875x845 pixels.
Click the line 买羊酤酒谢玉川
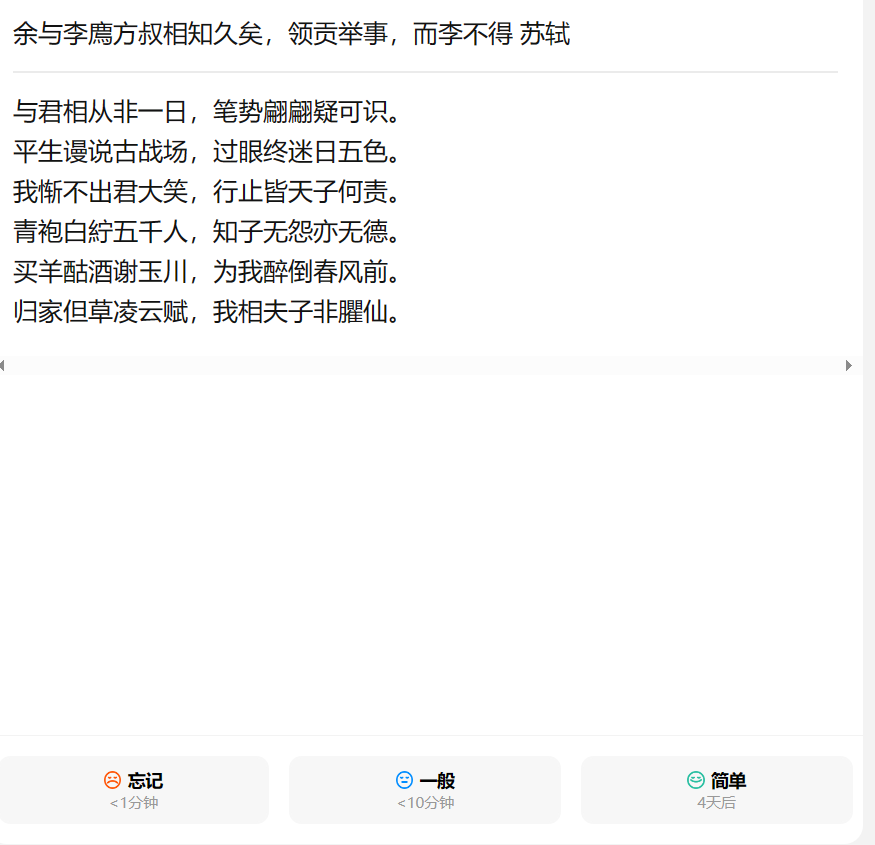pyautogui.click(x=100, y=272)
